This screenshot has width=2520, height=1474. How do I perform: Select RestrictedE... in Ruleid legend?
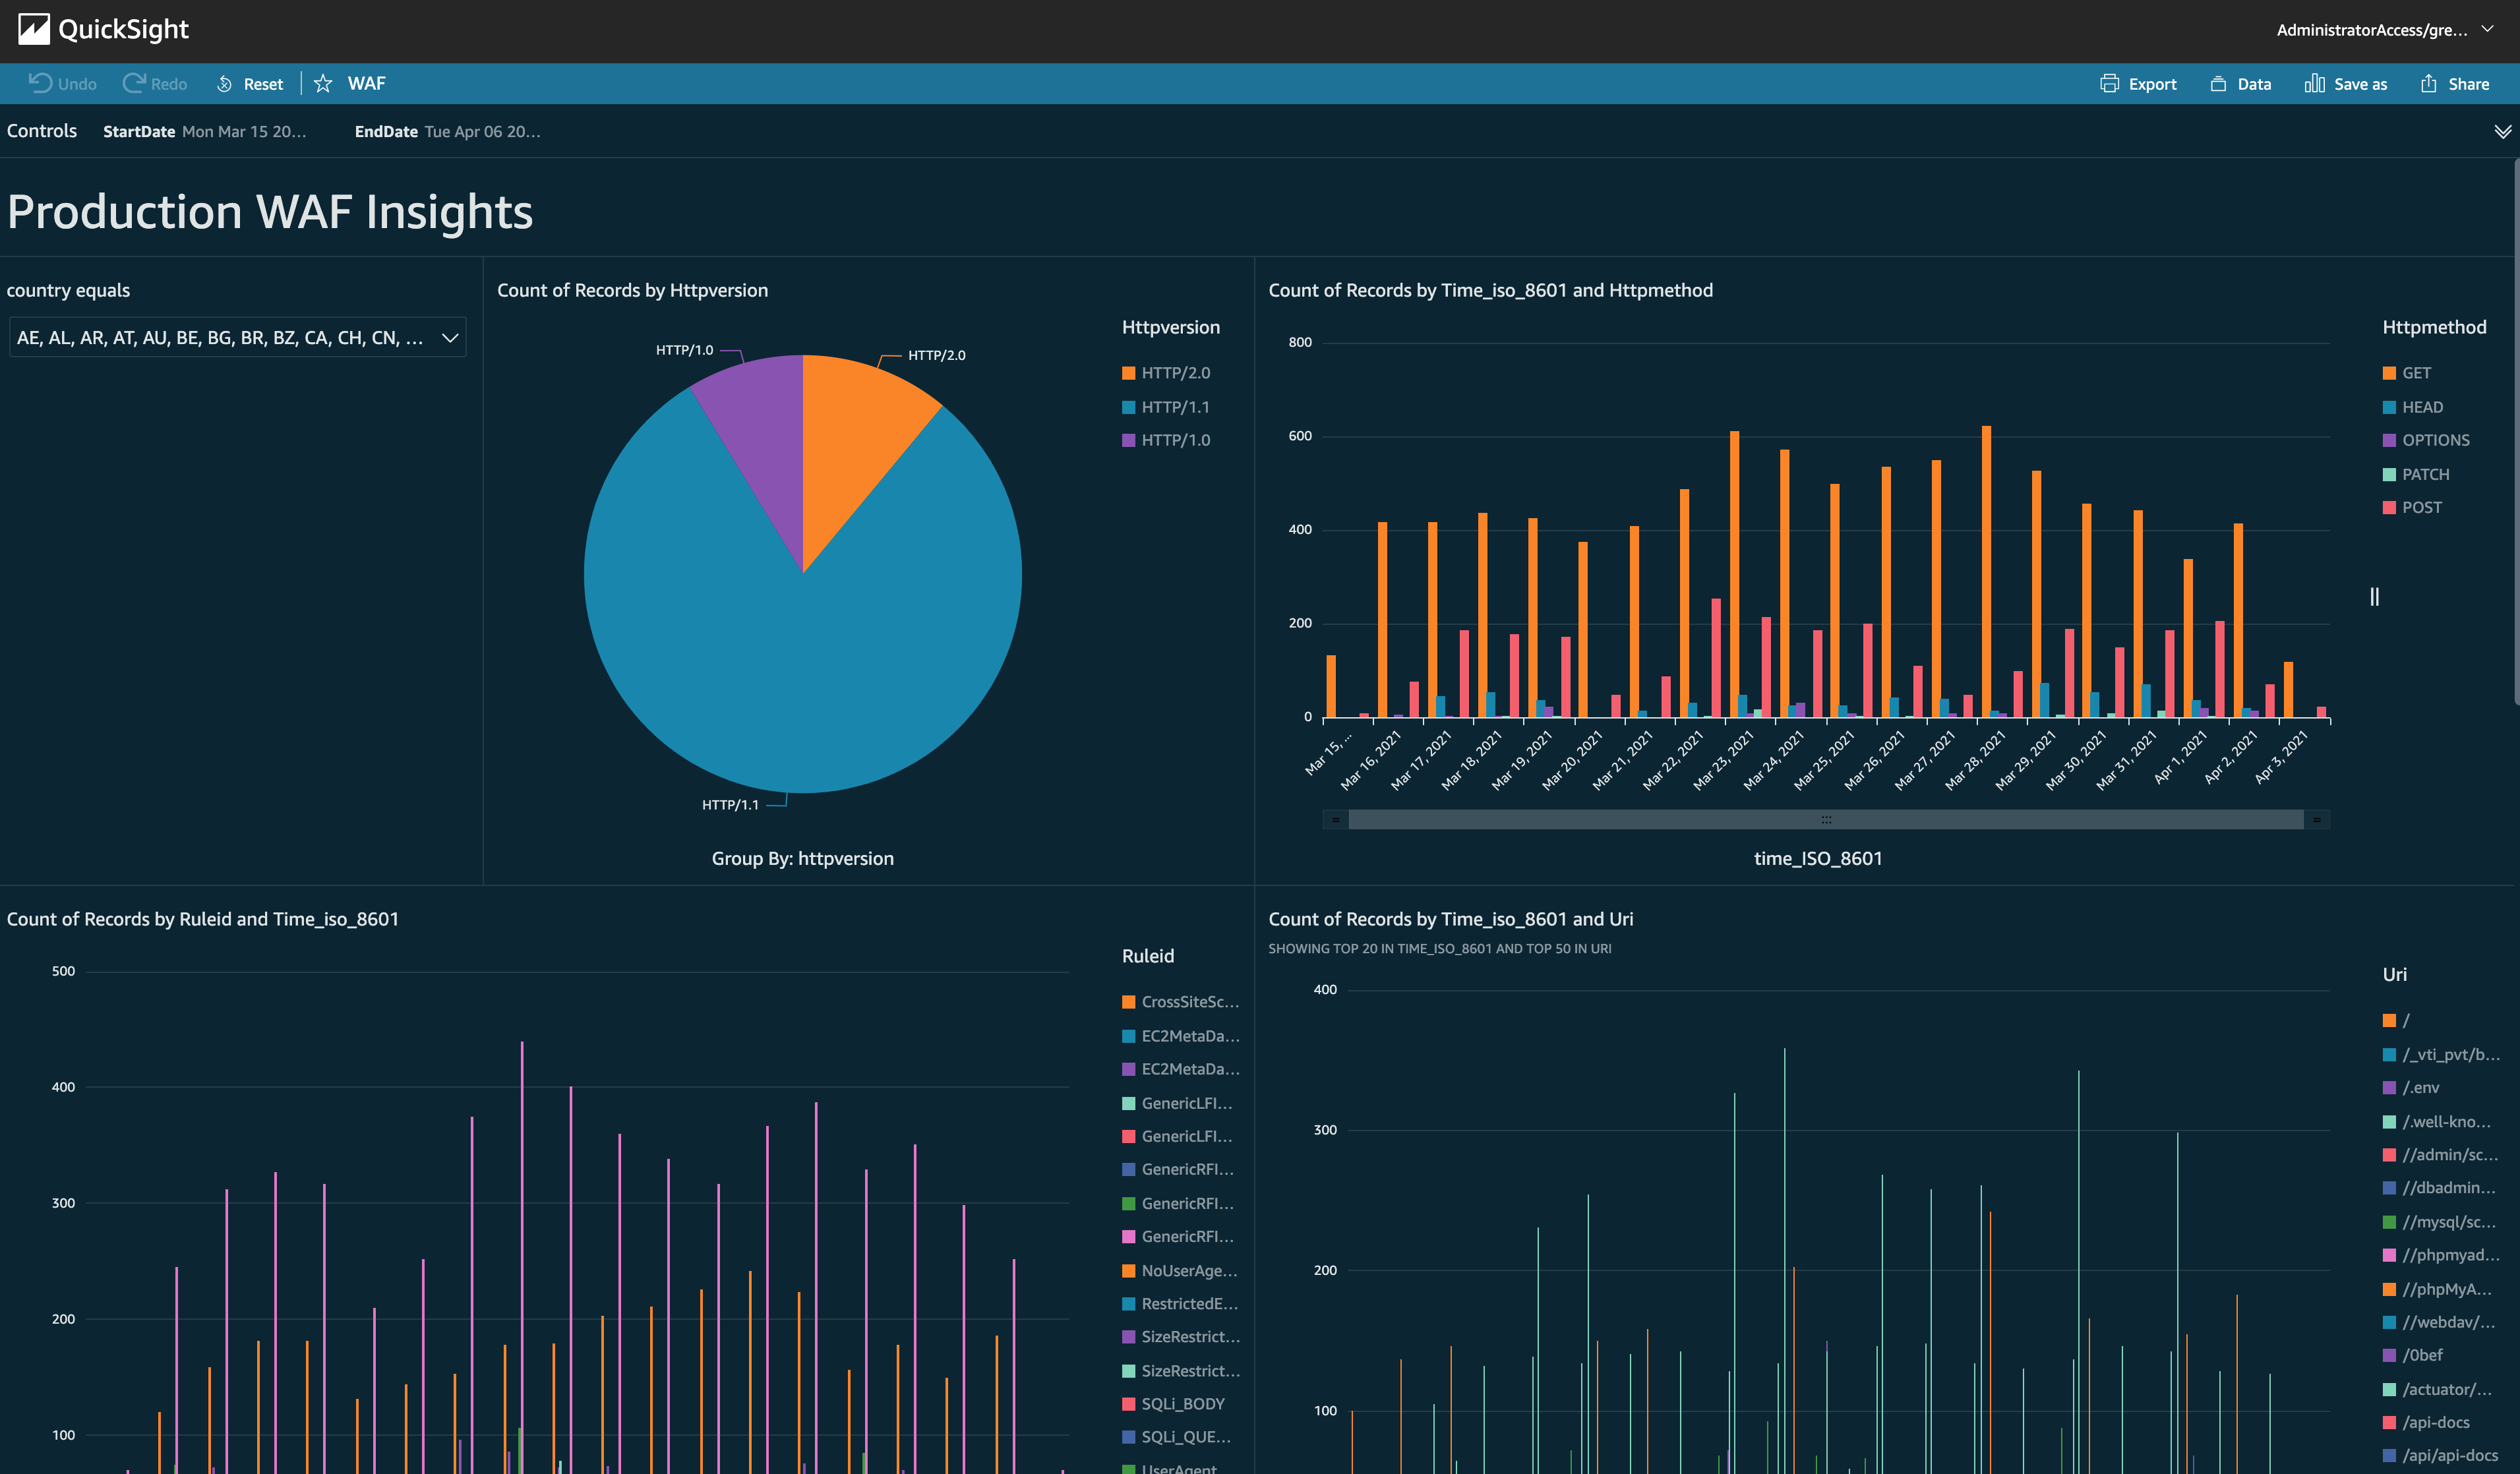click(1180, 1304)
